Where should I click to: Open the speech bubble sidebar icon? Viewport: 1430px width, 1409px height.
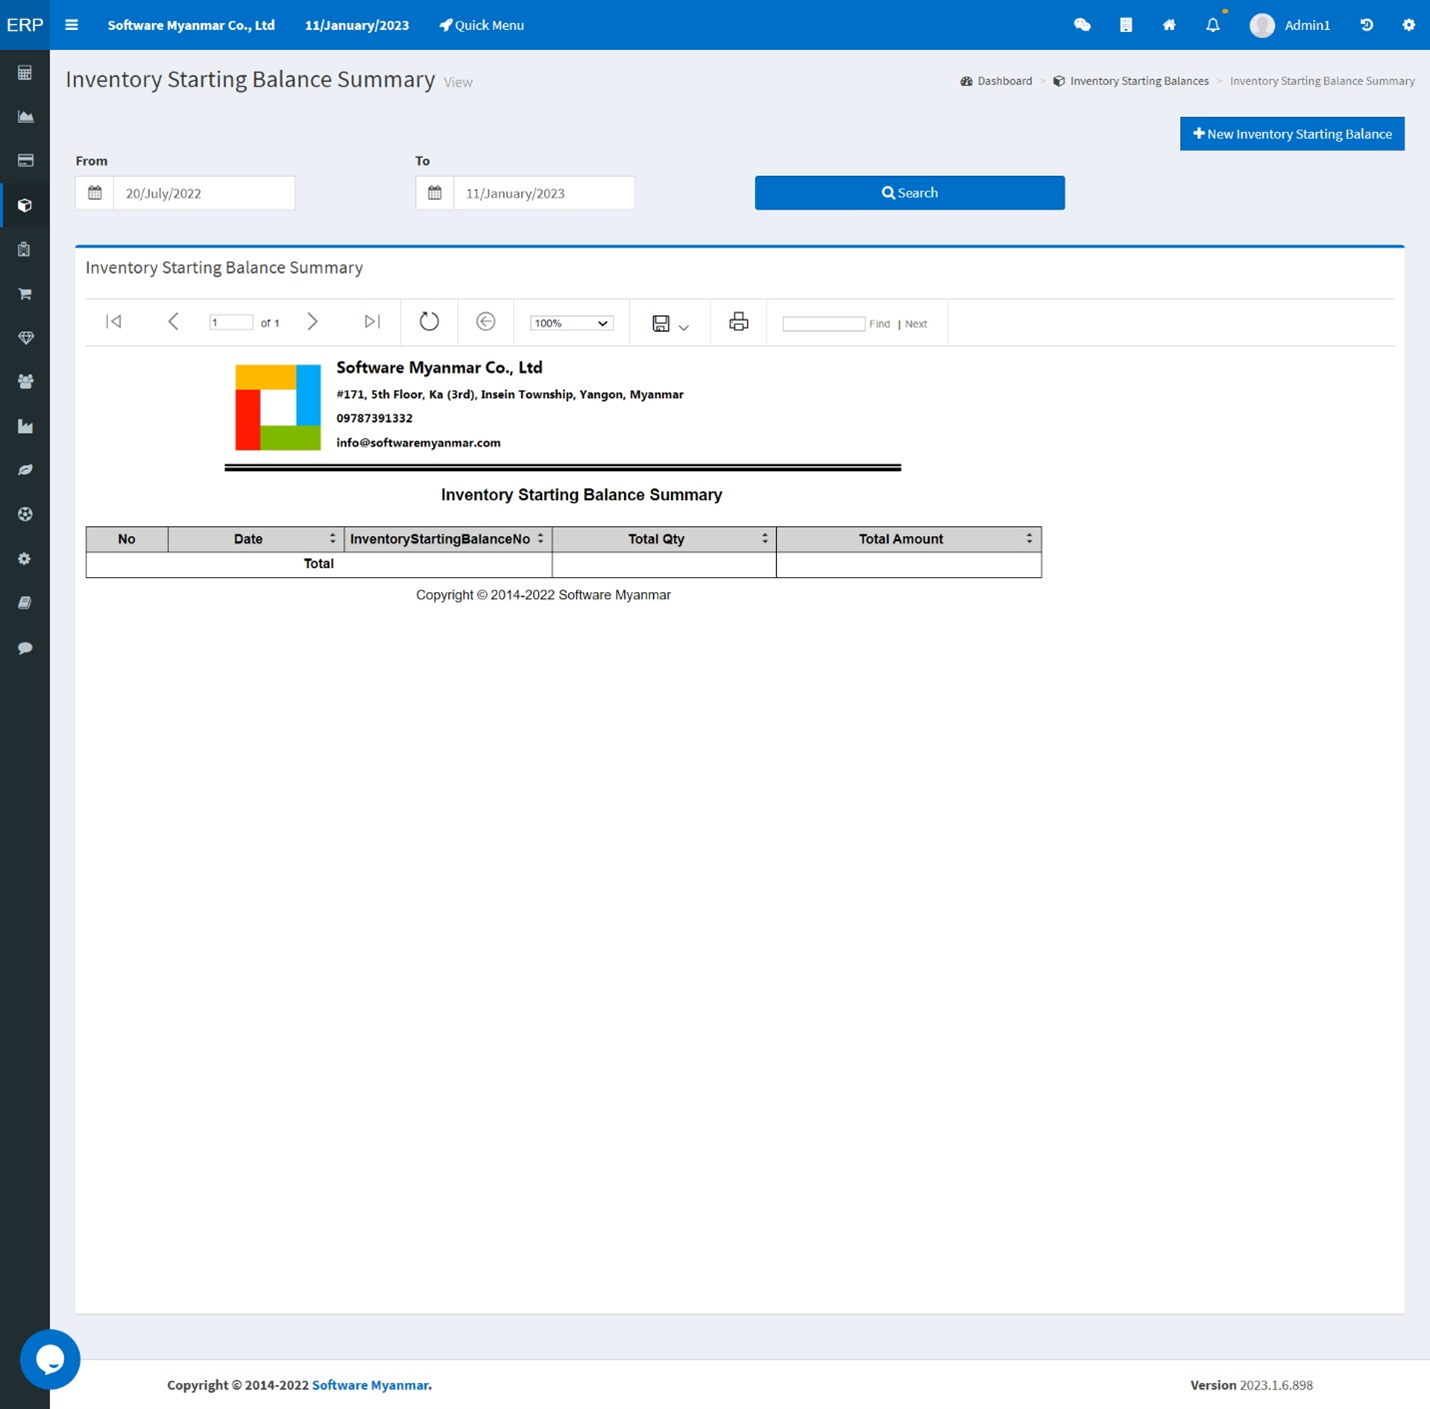click(x=25, y=648)
